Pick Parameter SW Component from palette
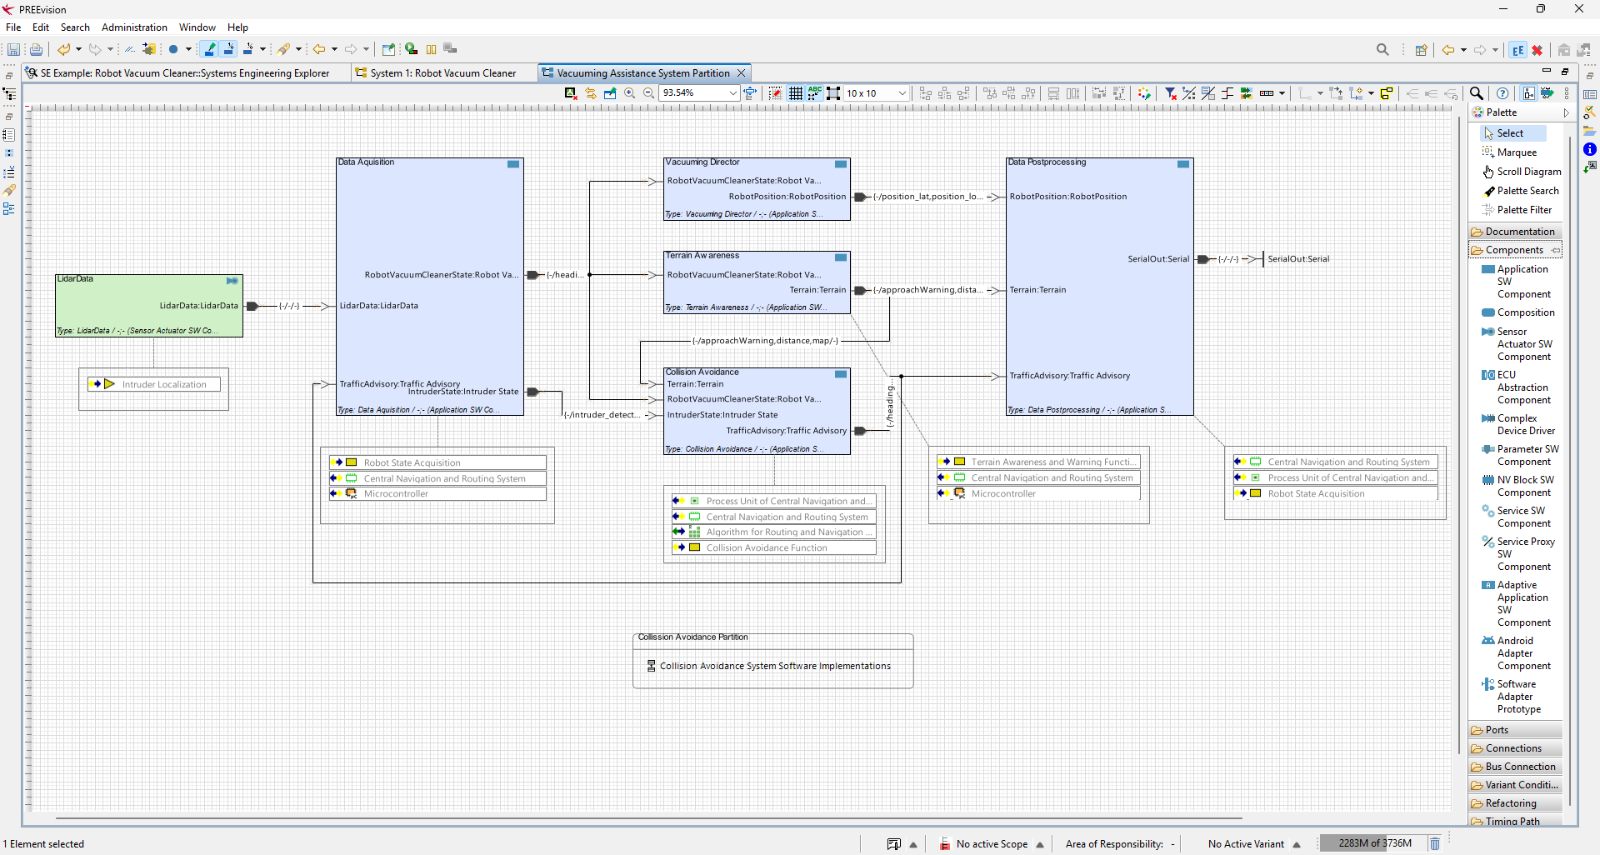This screenshot has height=855, width=1600. (1519, 455)
